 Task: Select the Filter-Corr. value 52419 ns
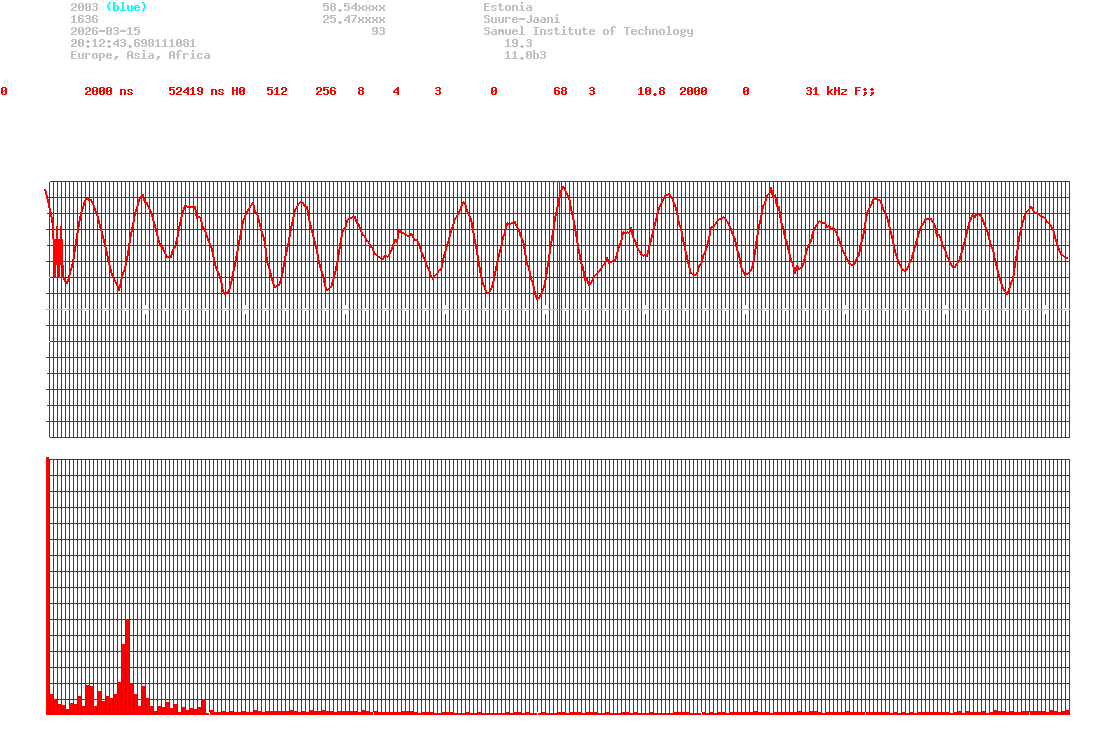coord(196,91)
